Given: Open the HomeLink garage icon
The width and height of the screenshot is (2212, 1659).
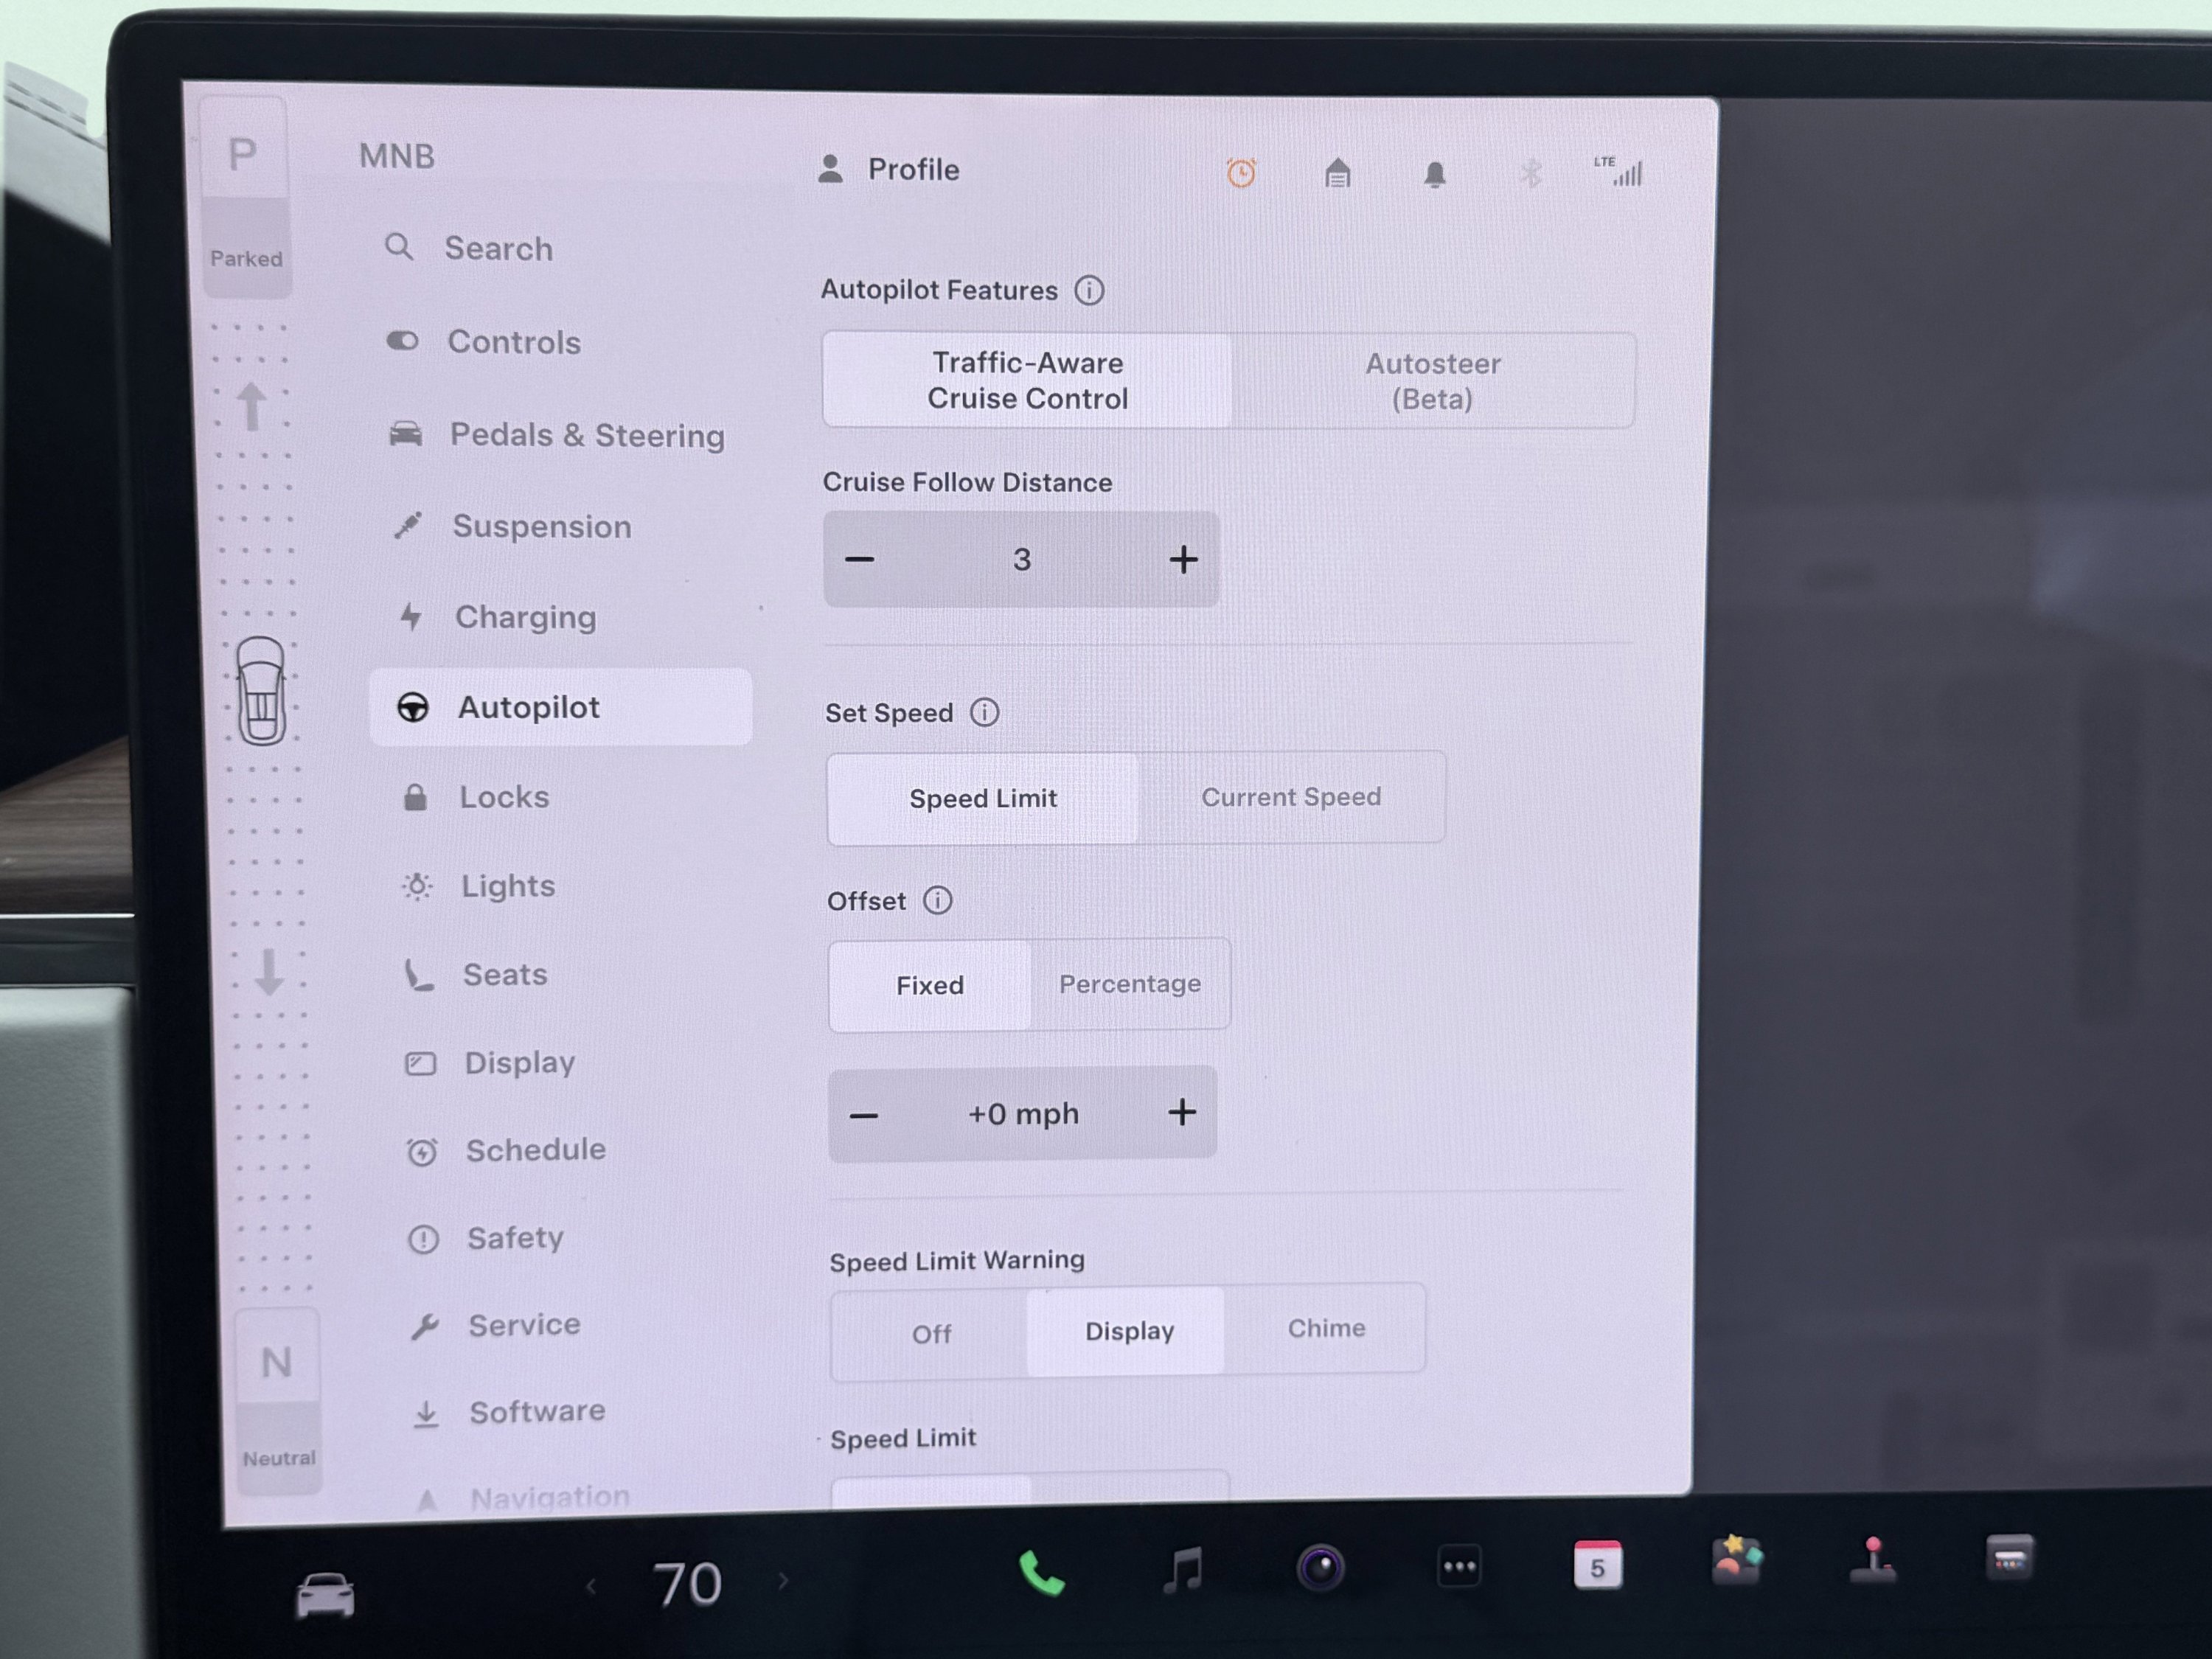Looking at the screenshot, I should point(1337,172).
